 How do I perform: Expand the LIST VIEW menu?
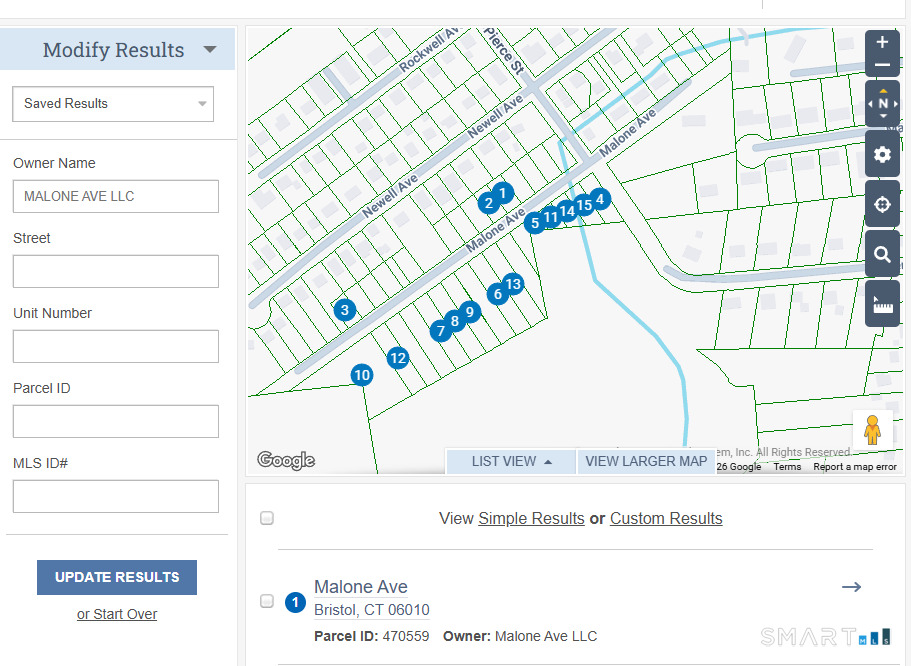tap(511, 461)
